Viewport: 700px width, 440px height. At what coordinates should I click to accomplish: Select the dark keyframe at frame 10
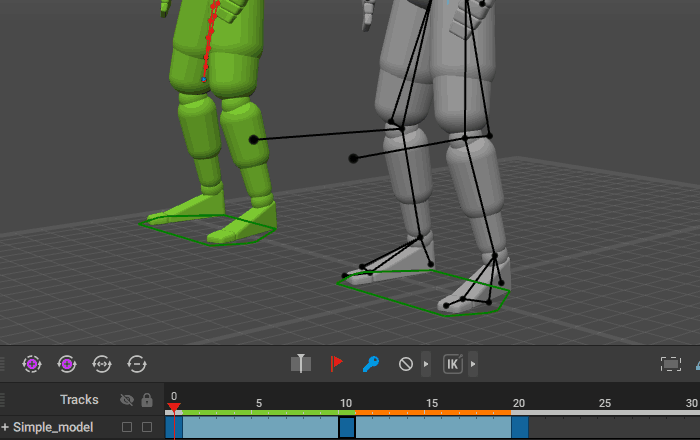pos(347,428)
